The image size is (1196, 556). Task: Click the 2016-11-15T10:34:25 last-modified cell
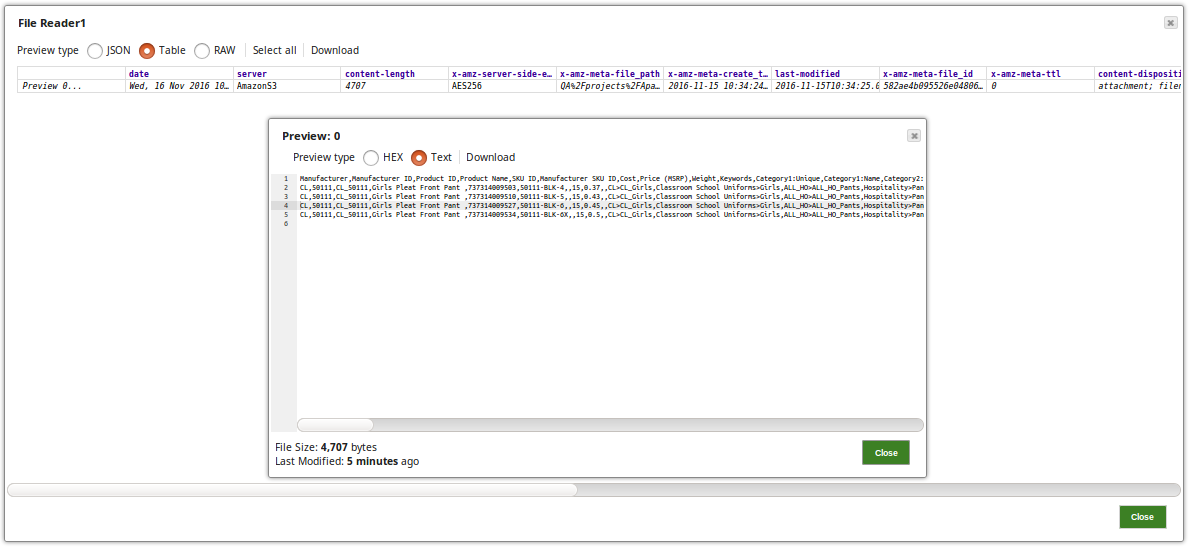[825, 86]
